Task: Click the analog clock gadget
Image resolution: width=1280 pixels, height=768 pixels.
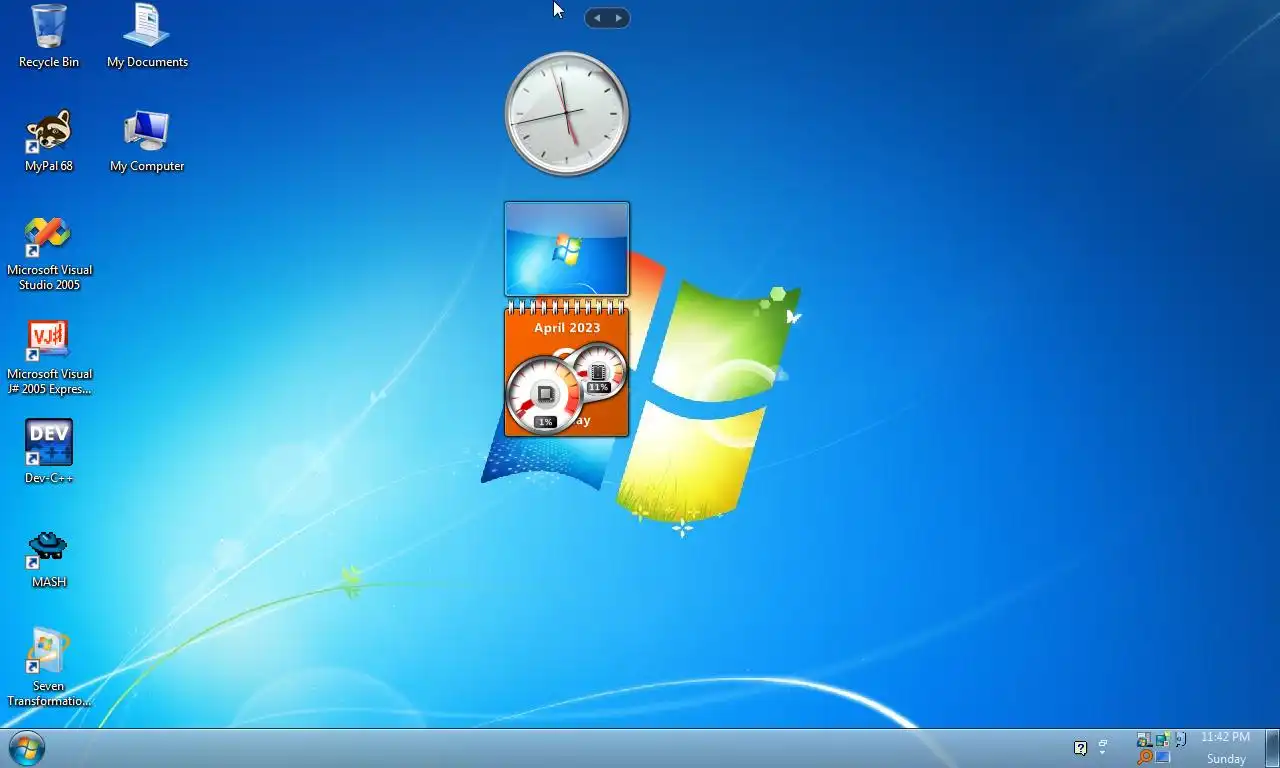Action: 567,113
